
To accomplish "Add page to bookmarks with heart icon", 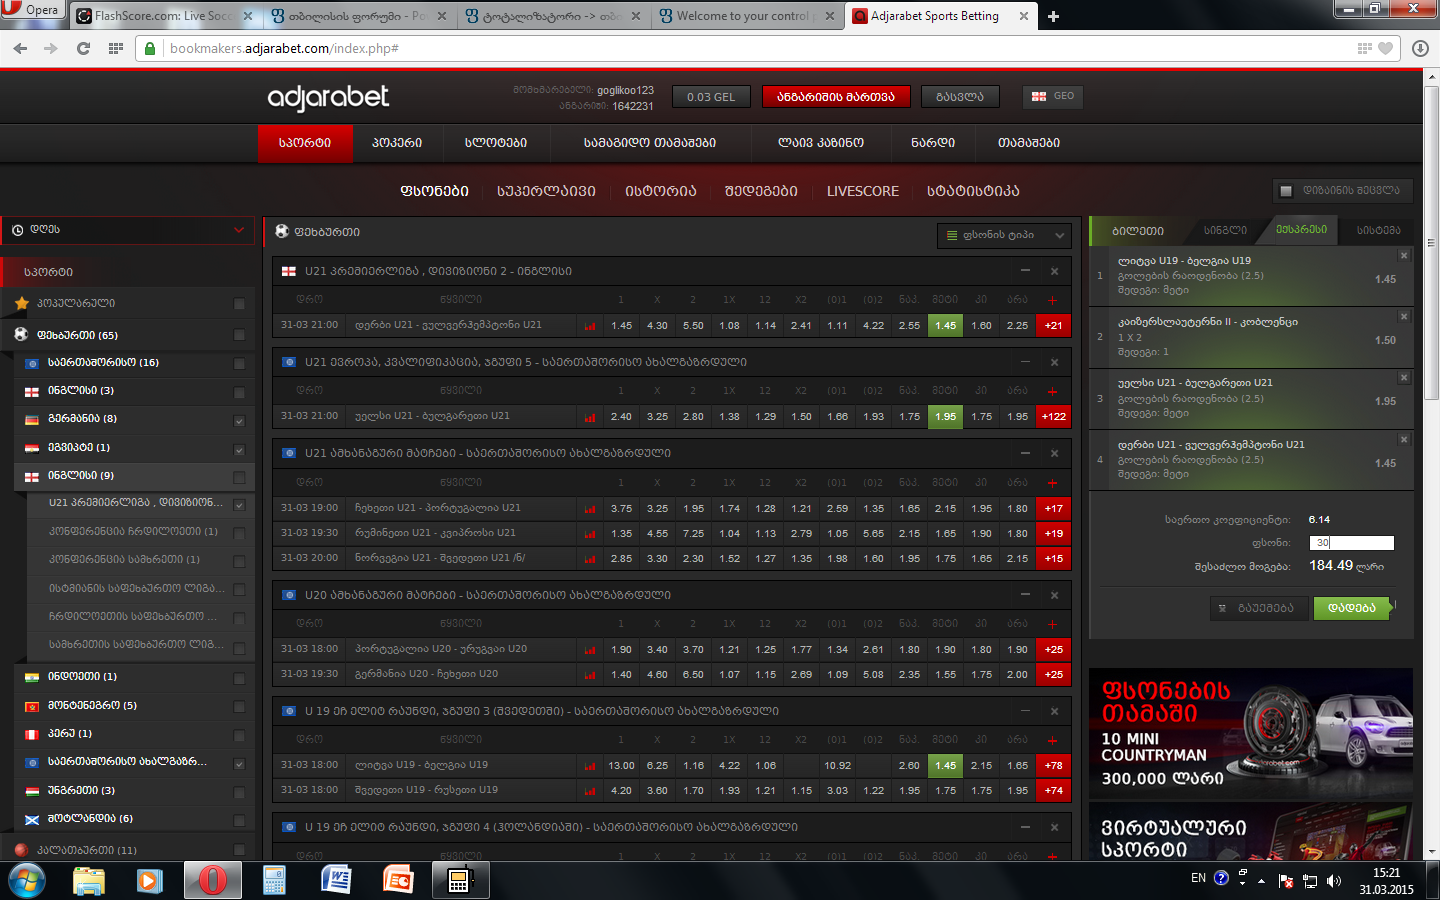I will tap(1385, 48).
